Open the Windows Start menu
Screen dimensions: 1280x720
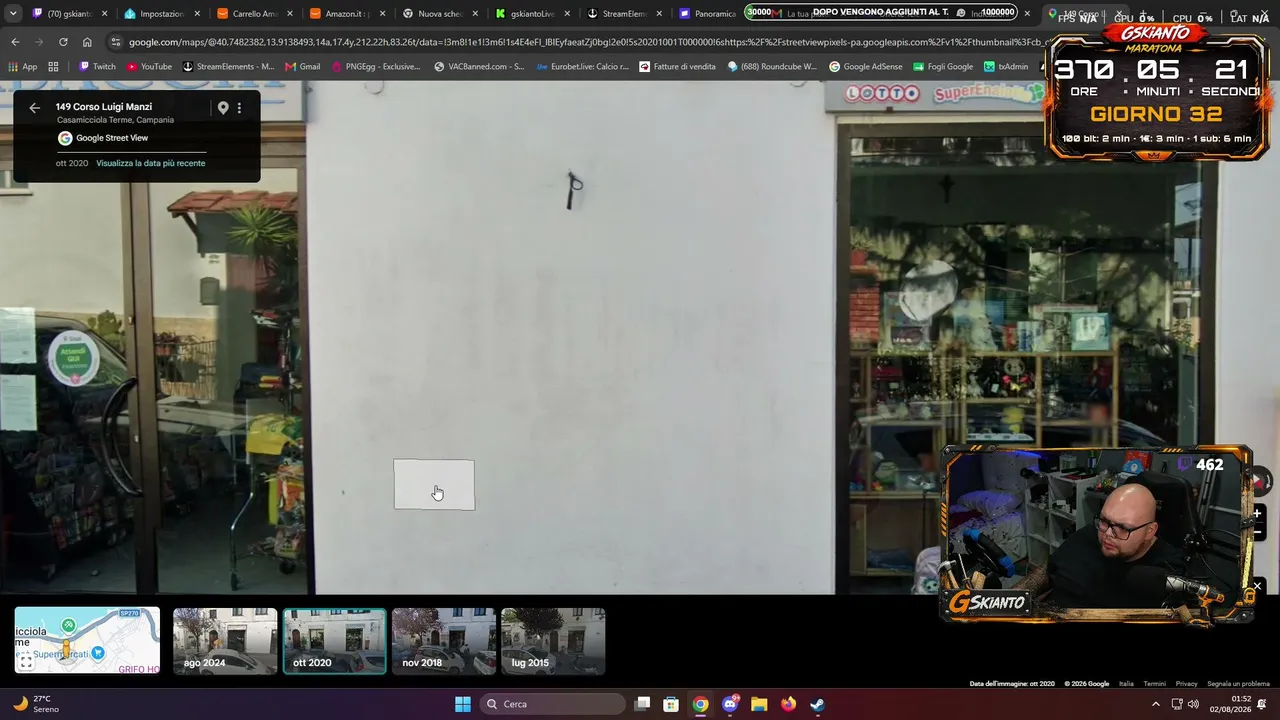463,704
